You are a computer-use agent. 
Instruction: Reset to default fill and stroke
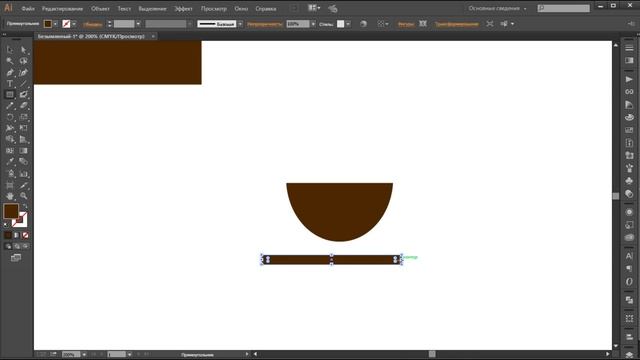(x=5, y=224)
